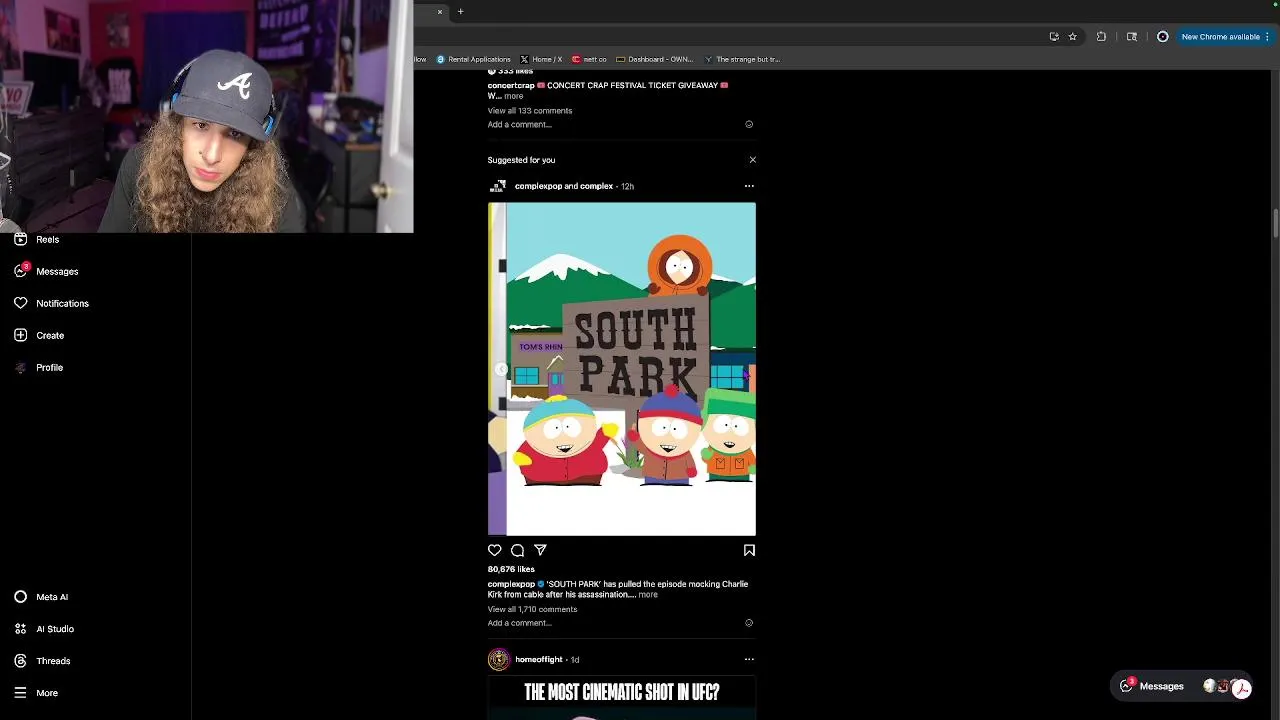The width and height of the screenshot is (1280, 720).
Task: Open the nett co bookmark
Action: [x=589, y=59]
